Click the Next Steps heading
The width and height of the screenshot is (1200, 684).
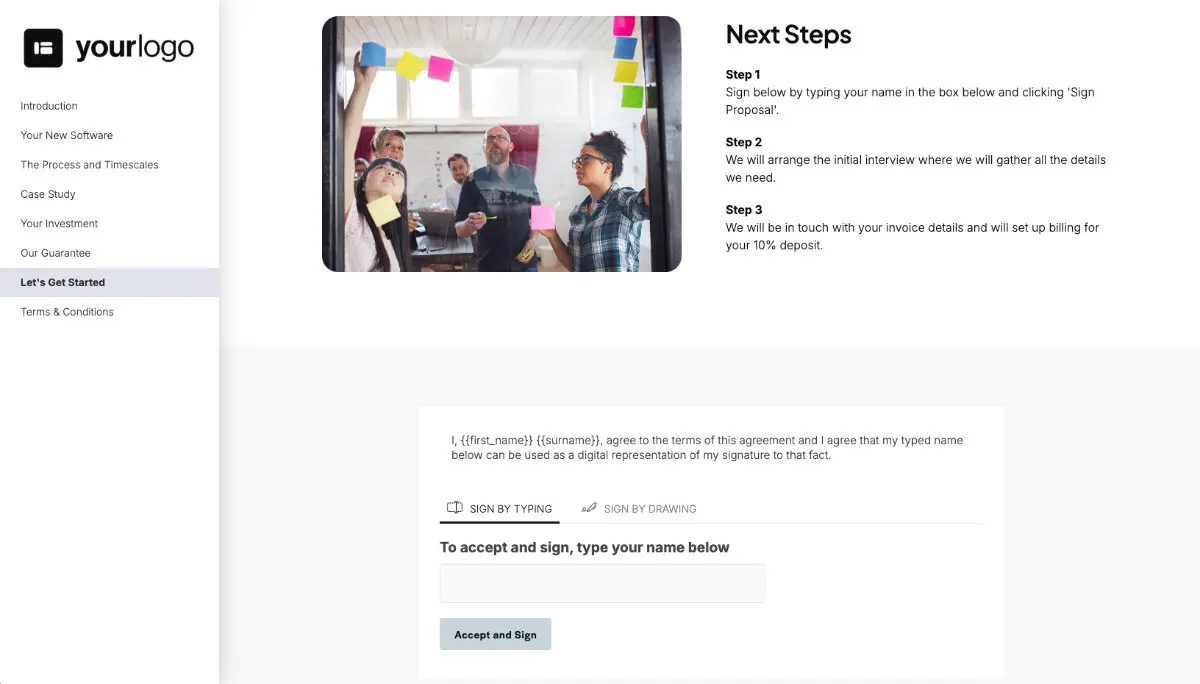788,35
